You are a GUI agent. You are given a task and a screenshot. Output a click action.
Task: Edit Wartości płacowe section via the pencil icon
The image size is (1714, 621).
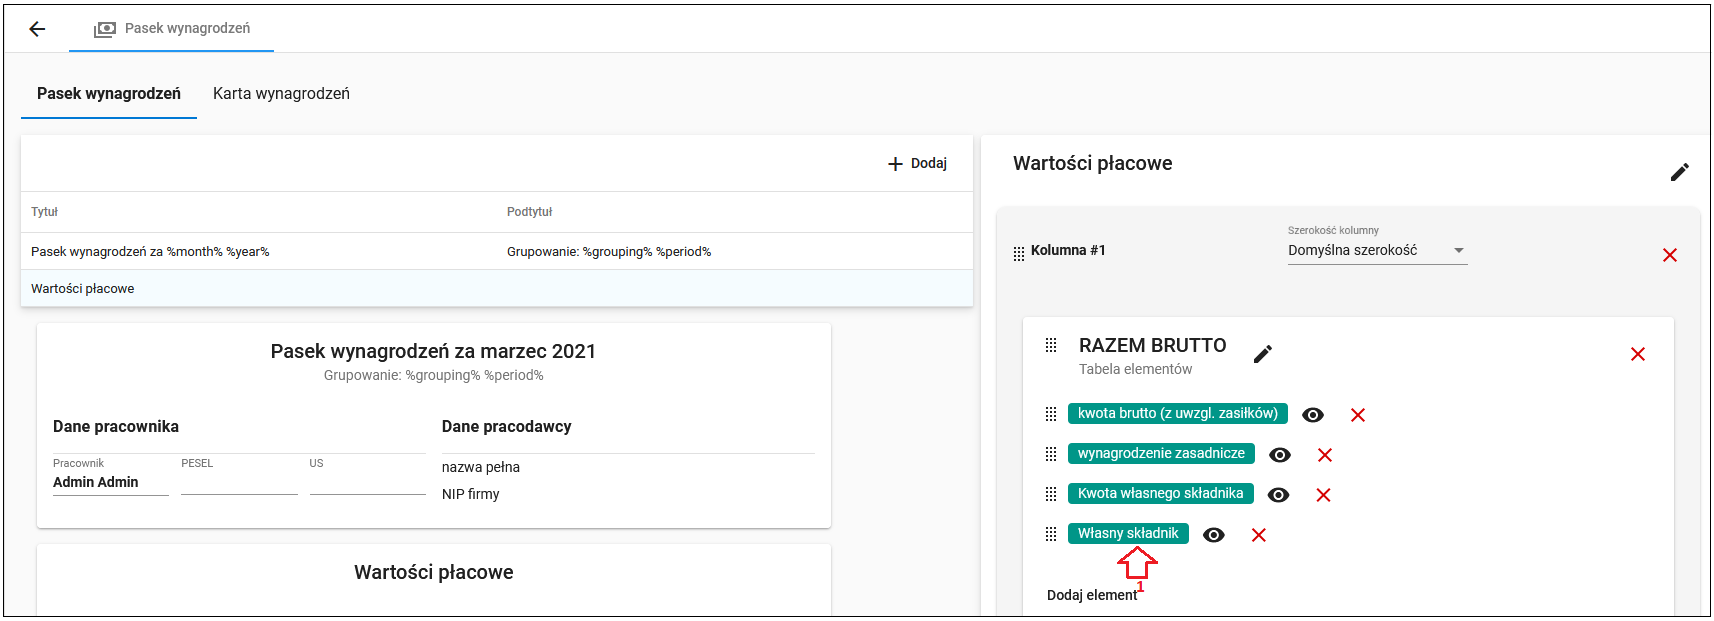[x=1680, y=172]
